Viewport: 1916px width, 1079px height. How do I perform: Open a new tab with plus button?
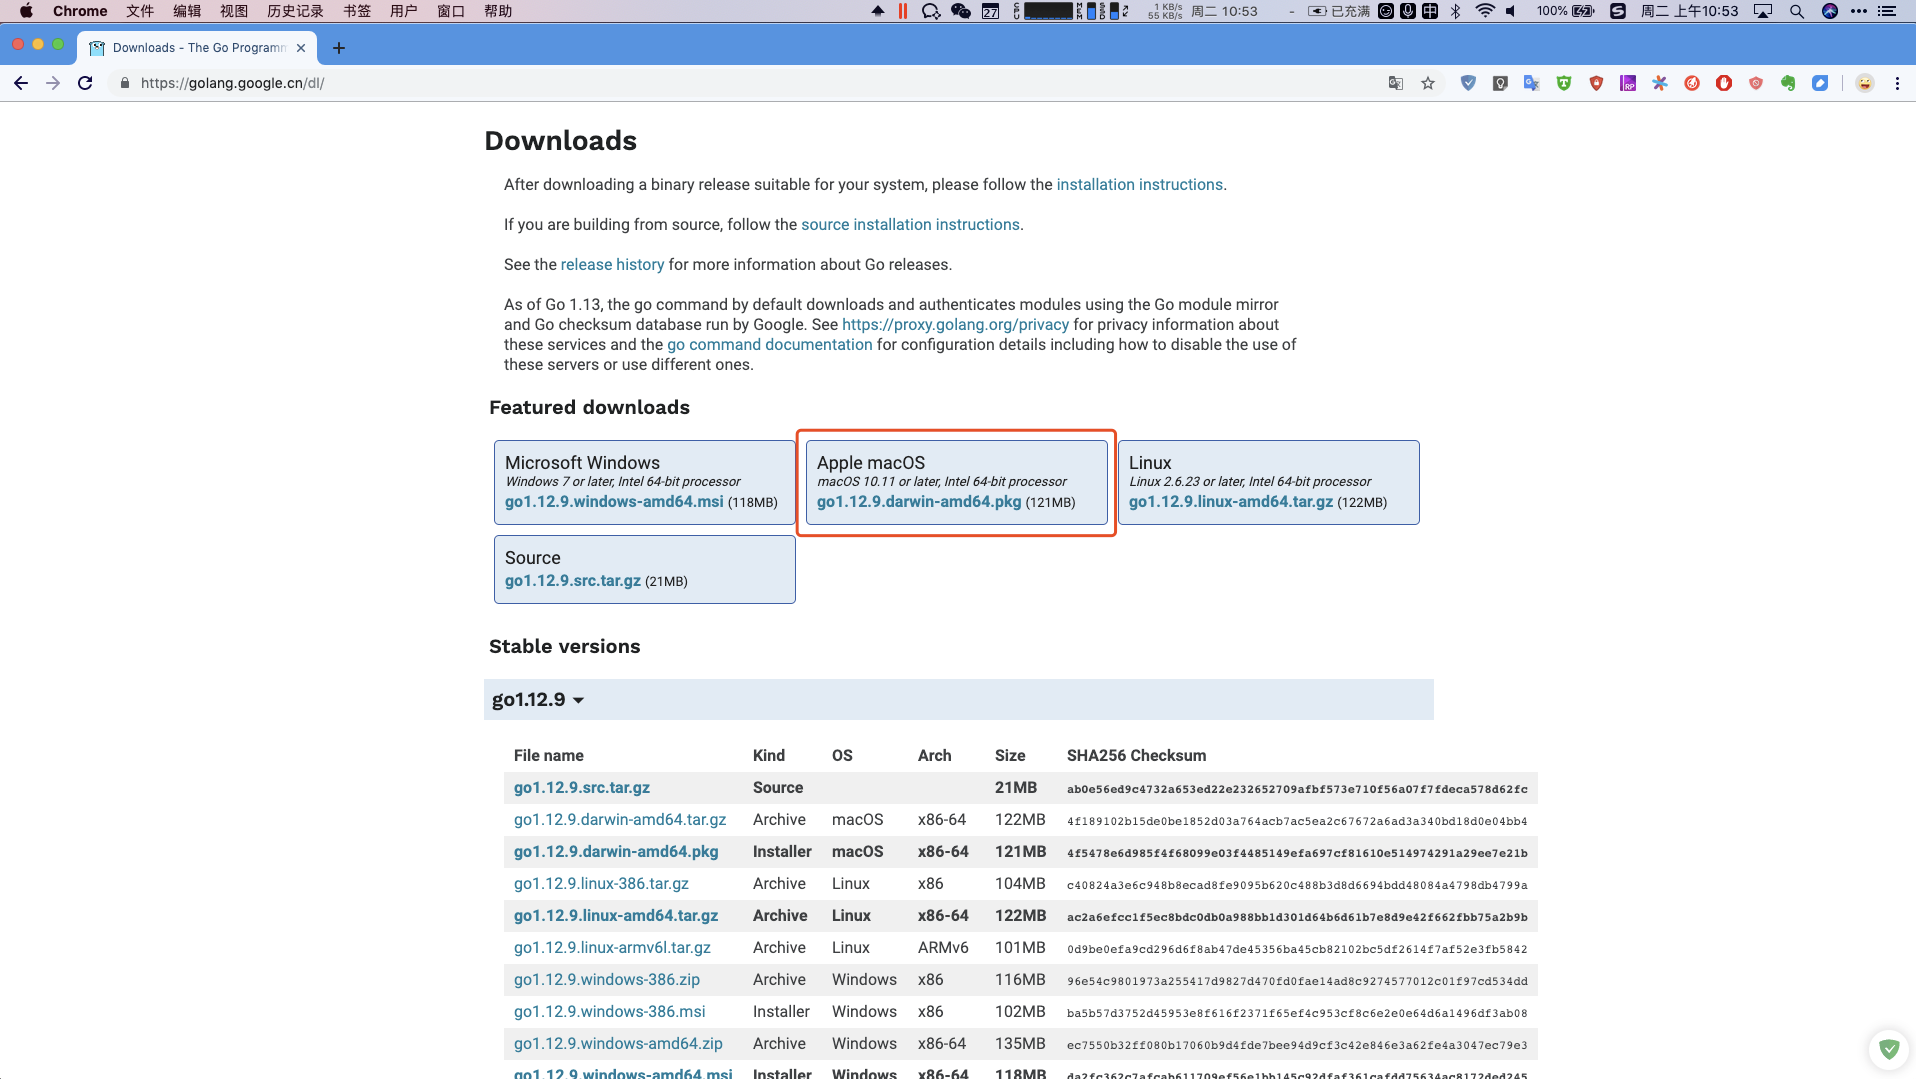point(339,48)
